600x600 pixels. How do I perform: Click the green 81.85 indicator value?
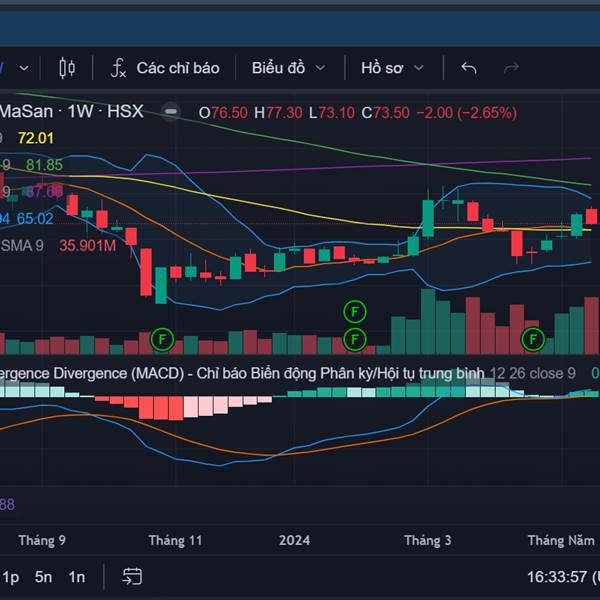tap(44, 165)
